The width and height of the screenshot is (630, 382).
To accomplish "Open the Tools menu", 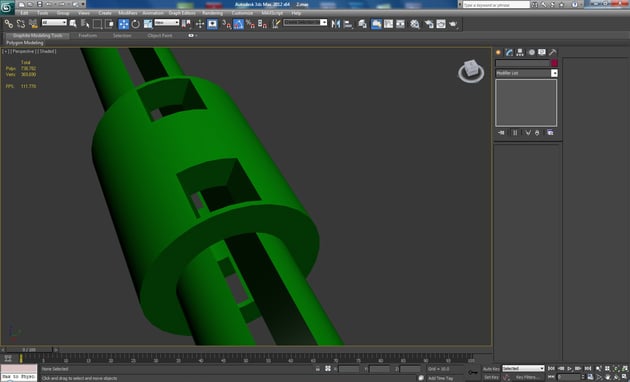I will coord(42,13).
